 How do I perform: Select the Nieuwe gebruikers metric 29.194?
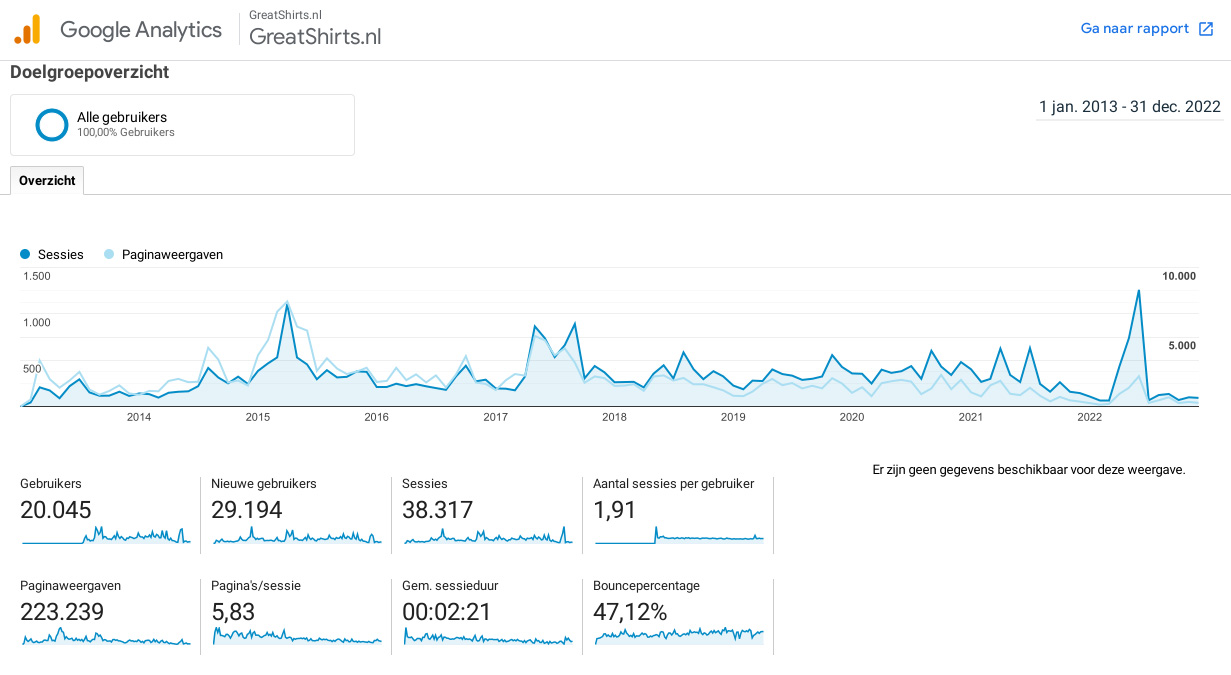click(x=247, y=510)
